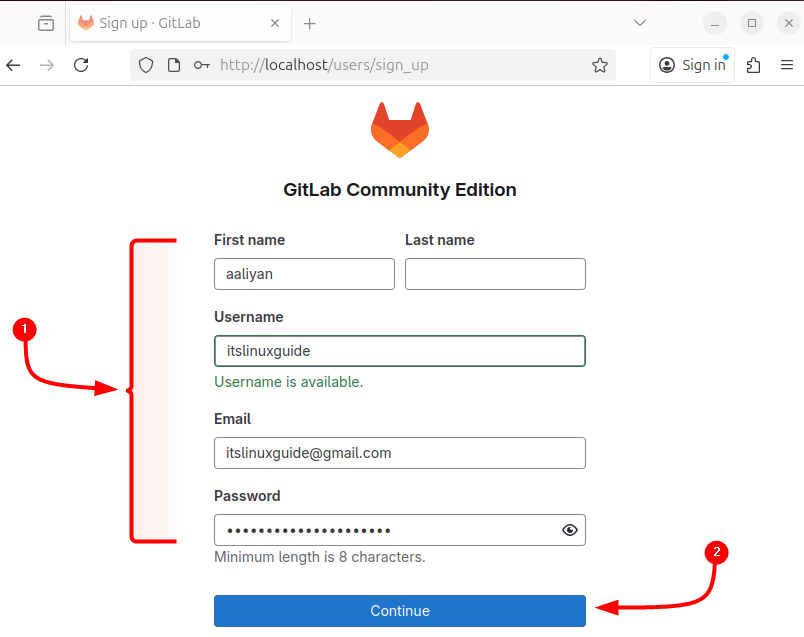Toggle password visibility with the eye icon
804x637 pixels.
click(x=569, y=530)
